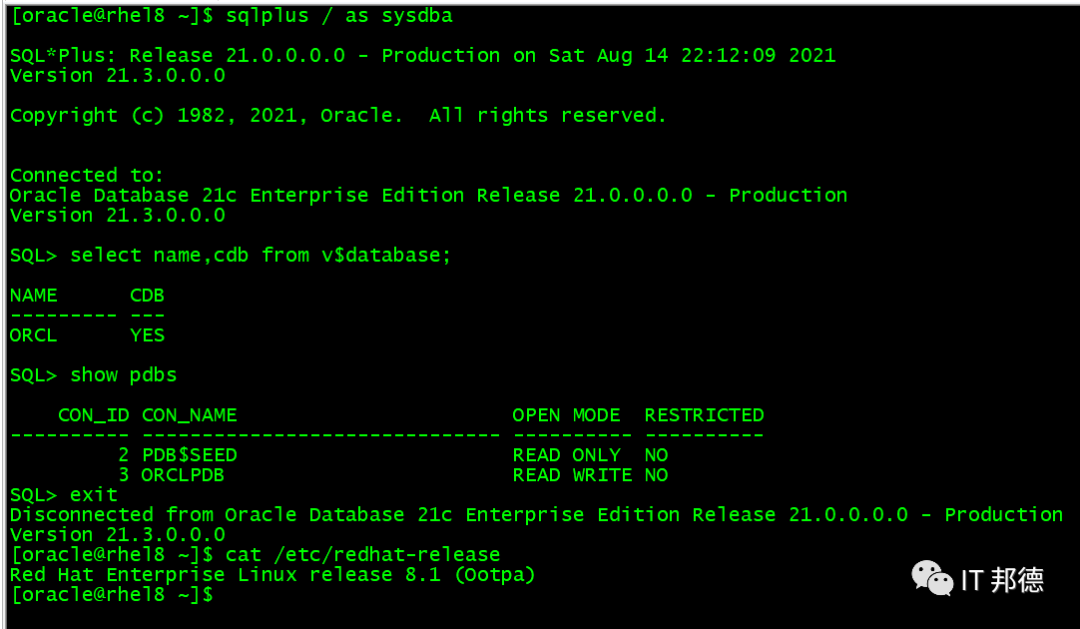Click the 'select name,cdb from v$database;' query
Image resolution: width=1080 pixels, height=629 pixels.
260,255
